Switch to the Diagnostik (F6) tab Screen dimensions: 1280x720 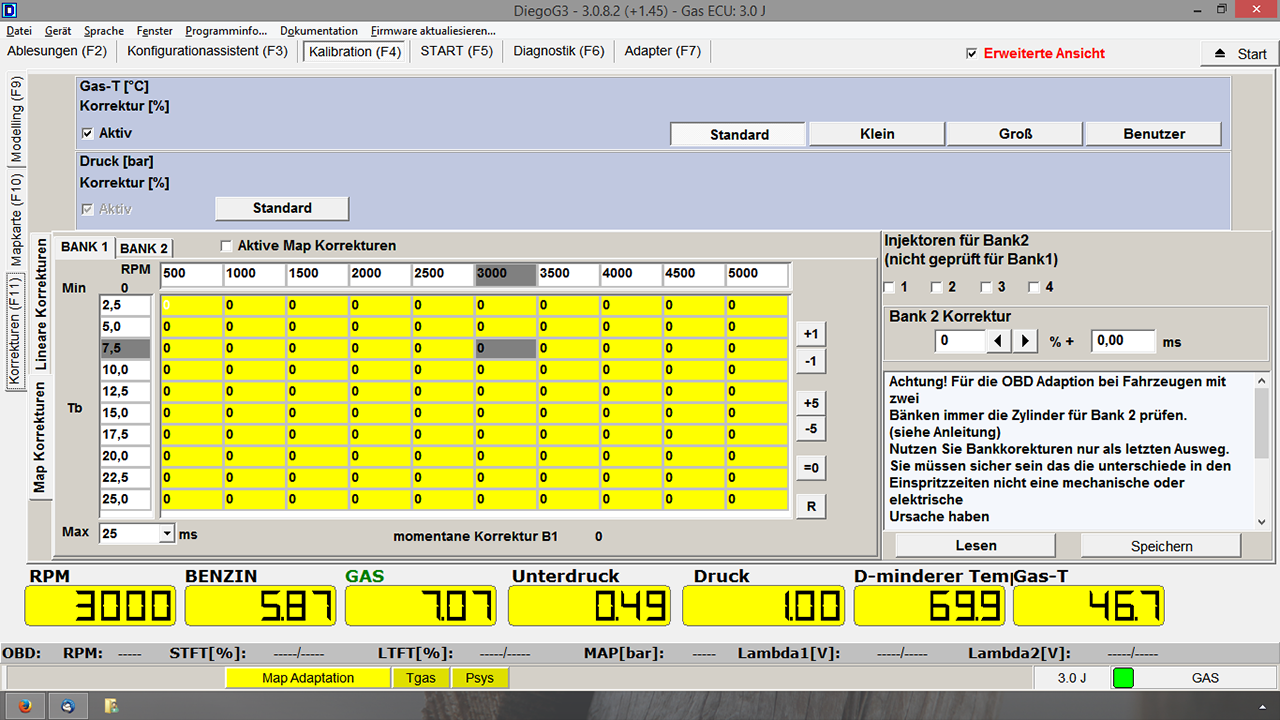559,51
